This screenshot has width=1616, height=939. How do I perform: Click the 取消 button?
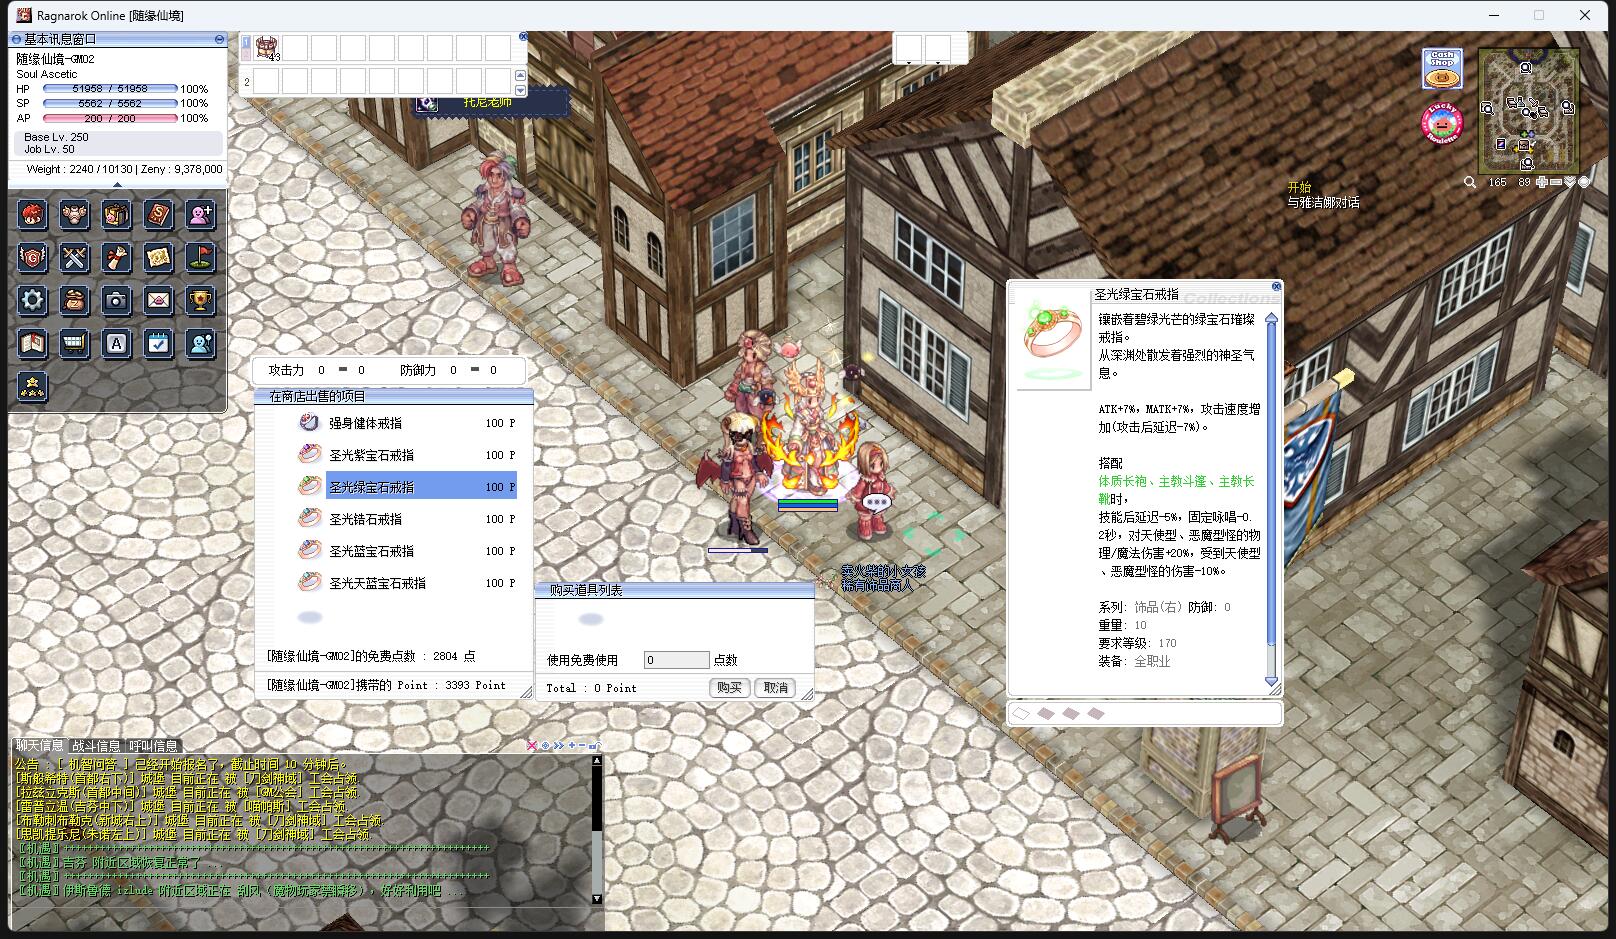coord(776,688)
